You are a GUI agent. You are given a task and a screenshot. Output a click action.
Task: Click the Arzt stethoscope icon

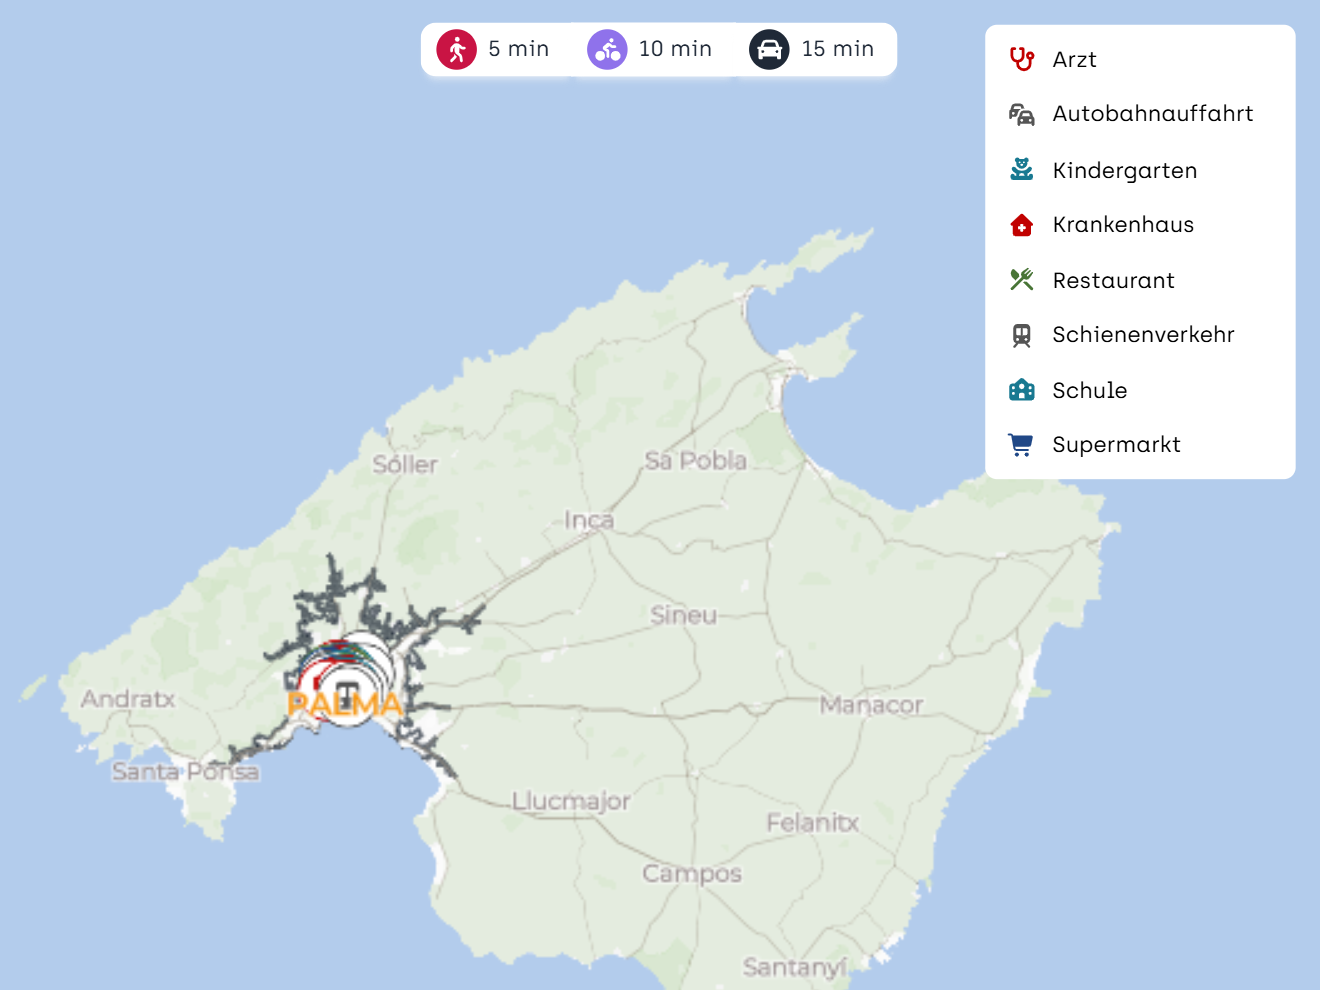[1021, 59]
